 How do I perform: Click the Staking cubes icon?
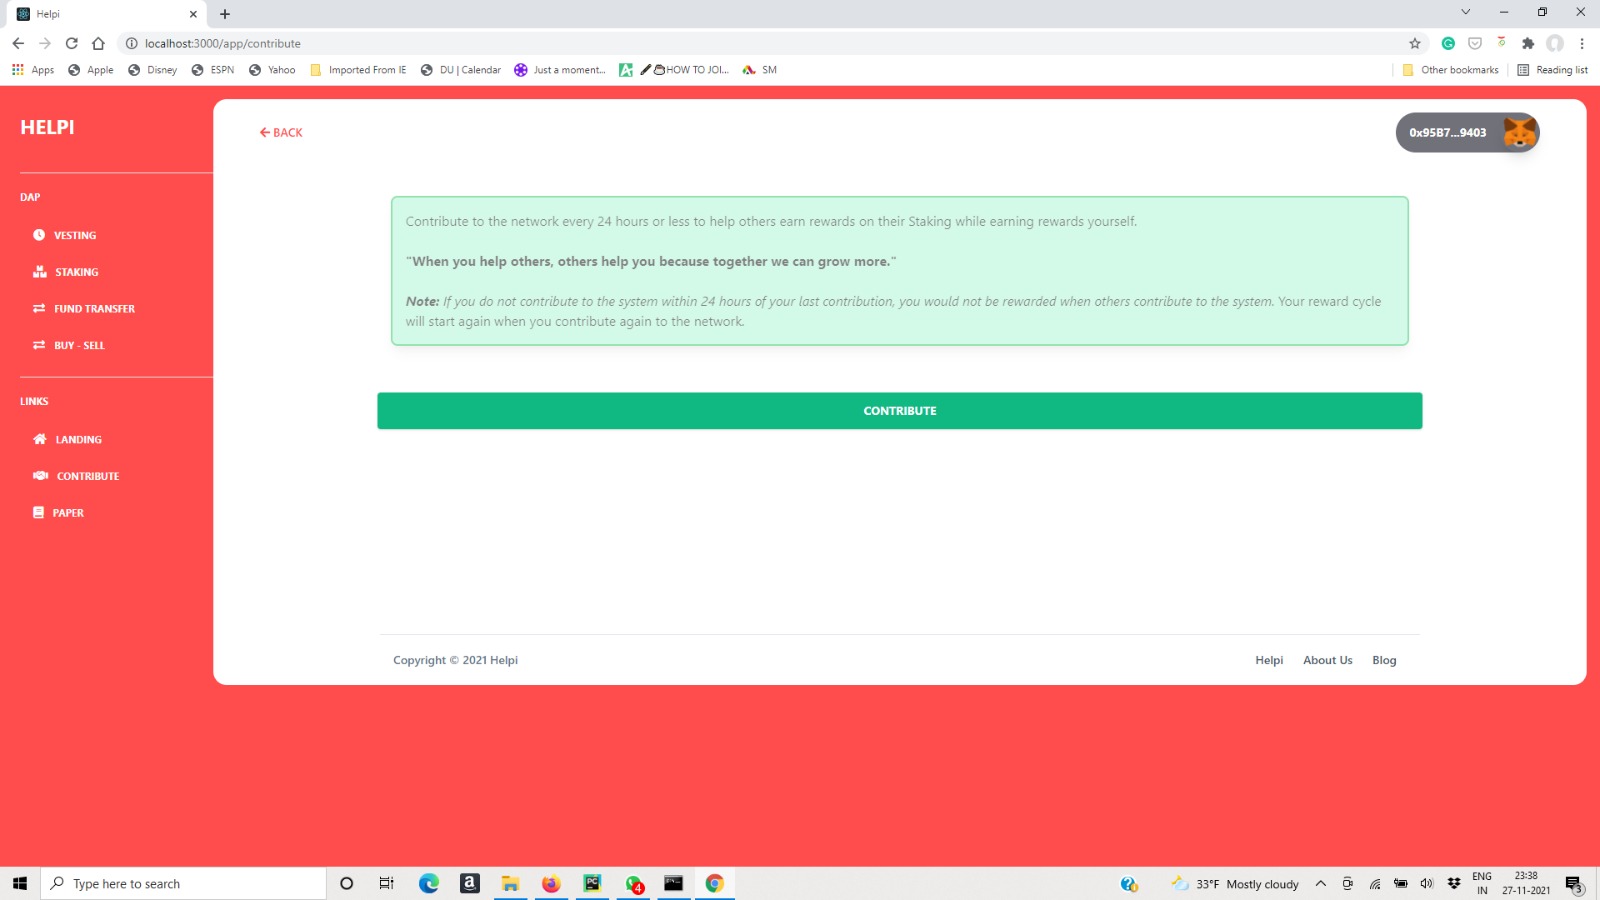tap(40, 272)
